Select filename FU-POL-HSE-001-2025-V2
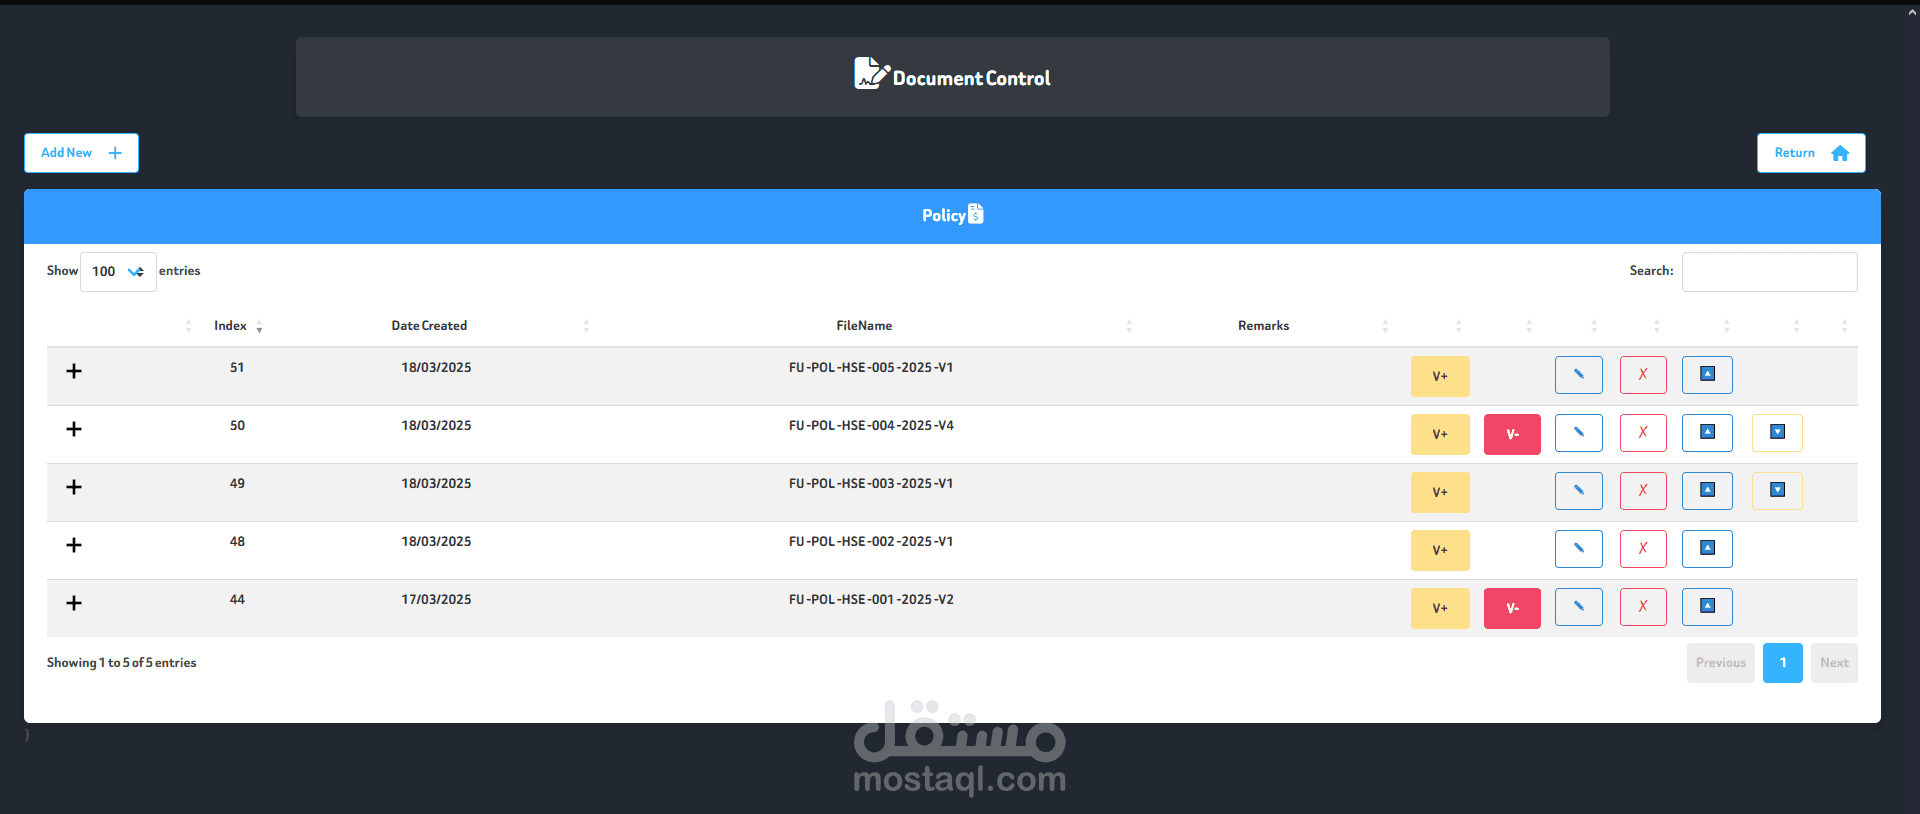Viewport: 1920px width, 814px height. pyautogui.click(x=871, y=600)
